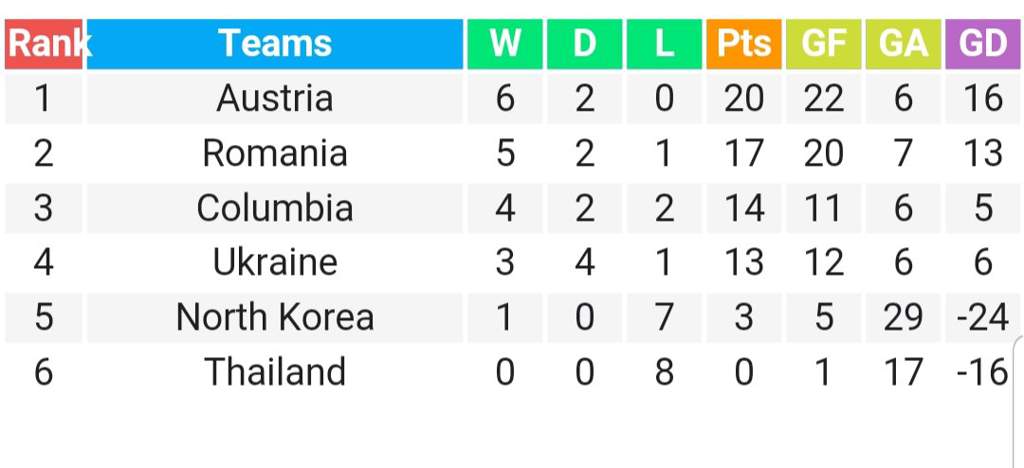Image resolution: width=1024 pixels, height=468 pixels.
Task: Click the GA goals-against header
Action: [x=903, y=44]
